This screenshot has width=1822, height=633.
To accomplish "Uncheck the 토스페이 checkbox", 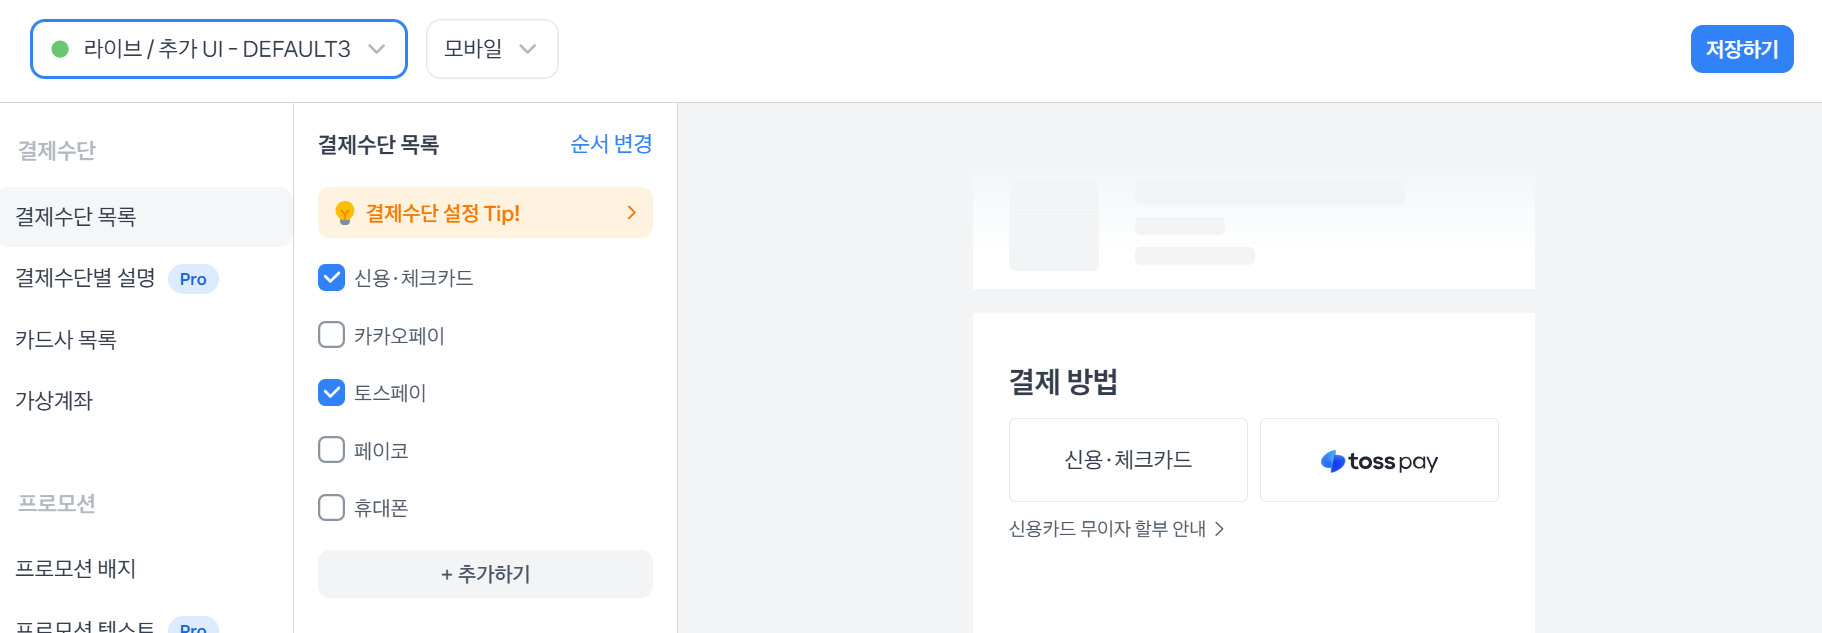I will (331, 393).
